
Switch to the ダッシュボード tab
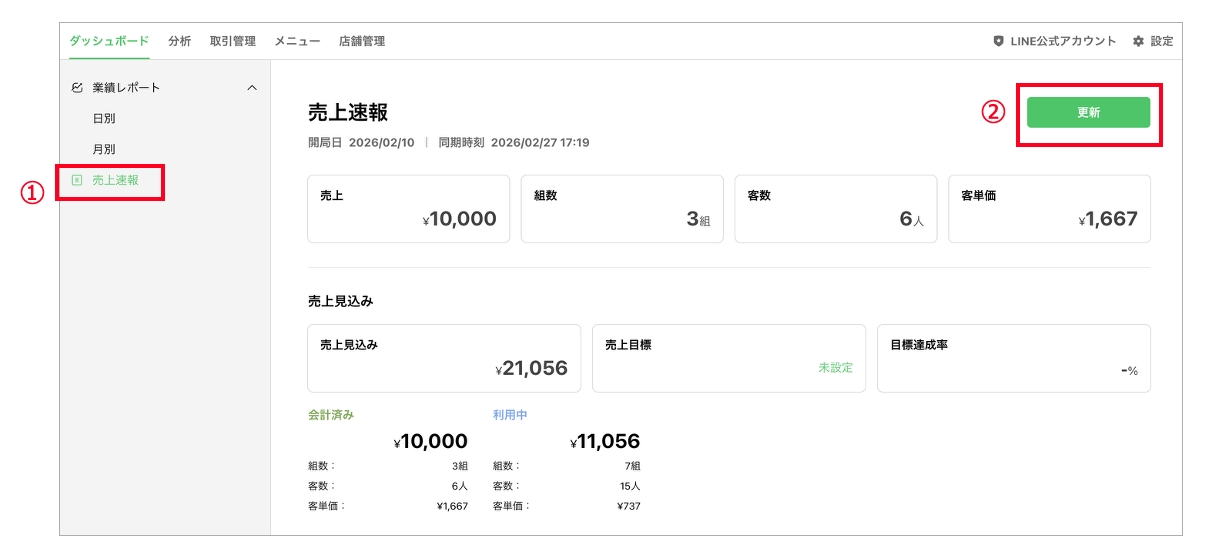click(x=109, y=41)
